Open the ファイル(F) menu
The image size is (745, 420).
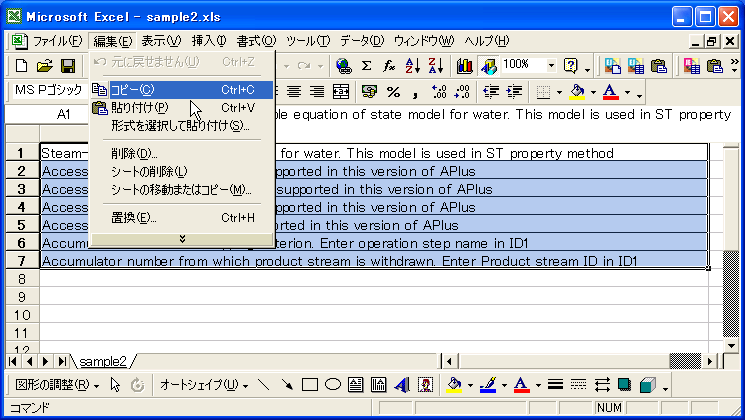57,41
